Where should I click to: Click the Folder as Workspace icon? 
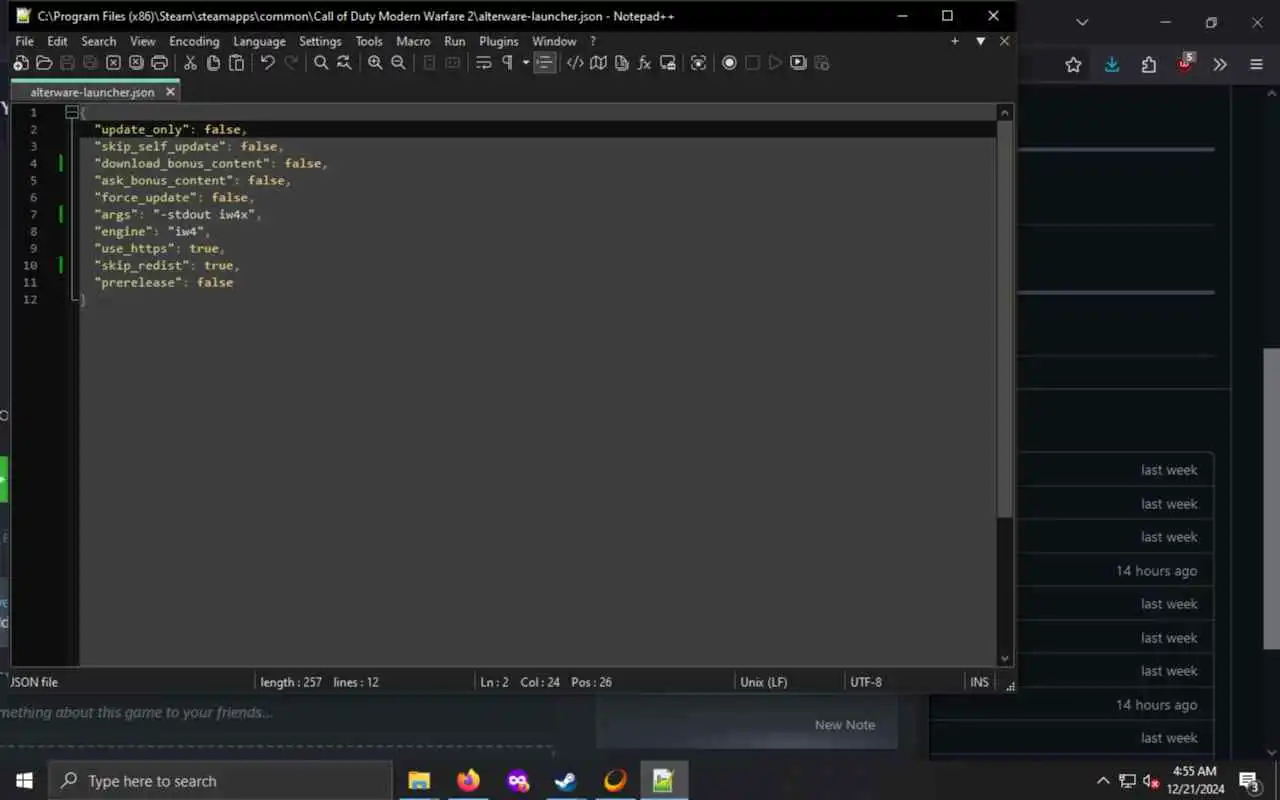click(667, 63)
